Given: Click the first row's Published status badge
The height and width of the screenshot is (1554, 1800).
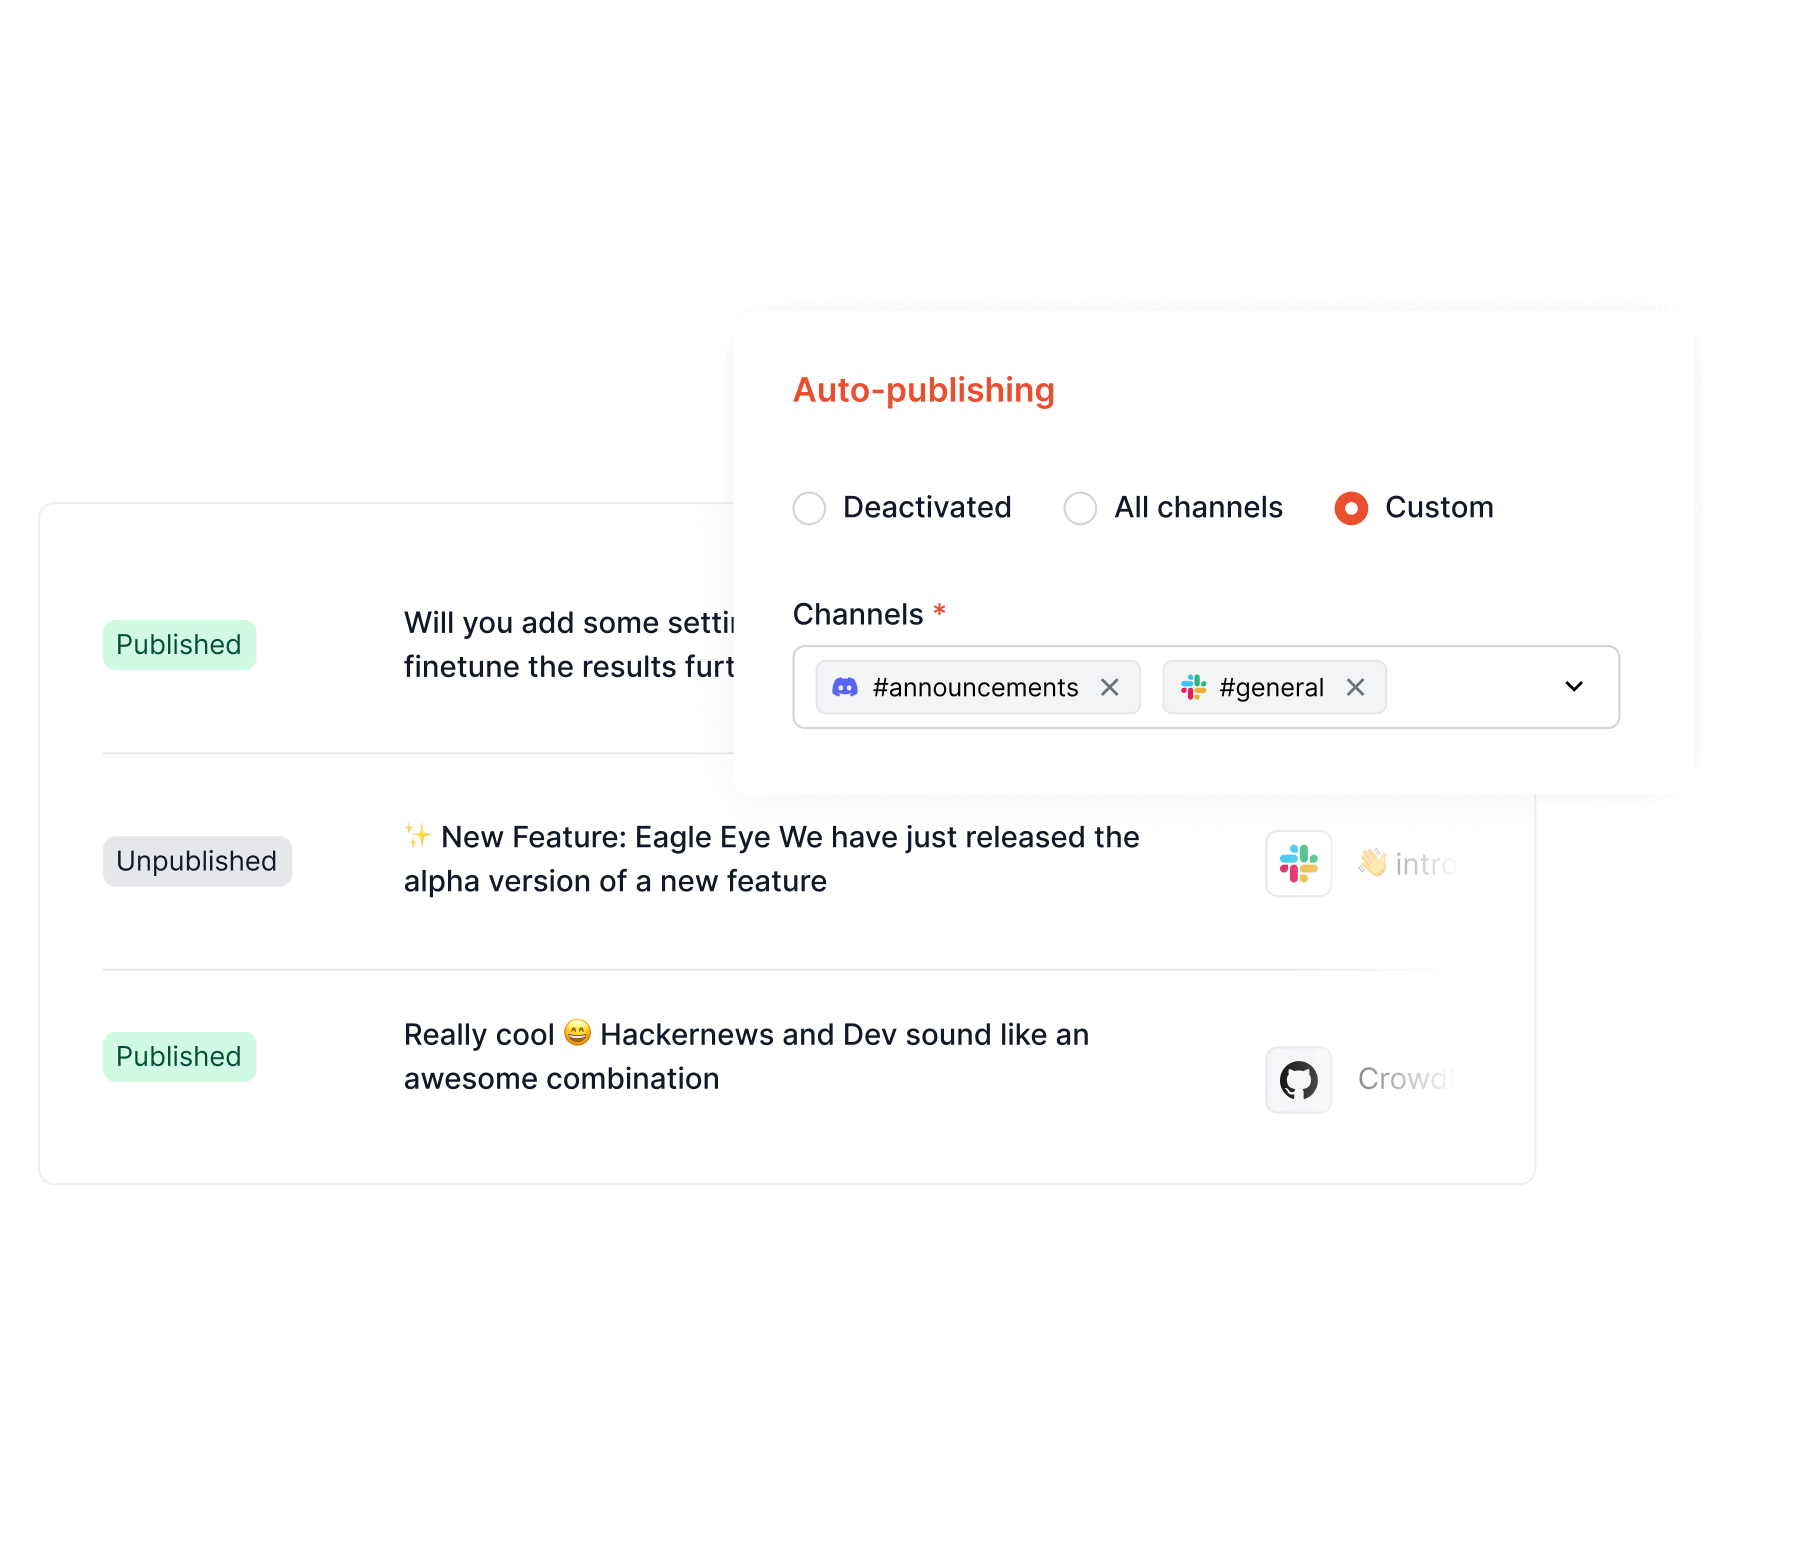Looking at the screenshot, I should [179, 645].
